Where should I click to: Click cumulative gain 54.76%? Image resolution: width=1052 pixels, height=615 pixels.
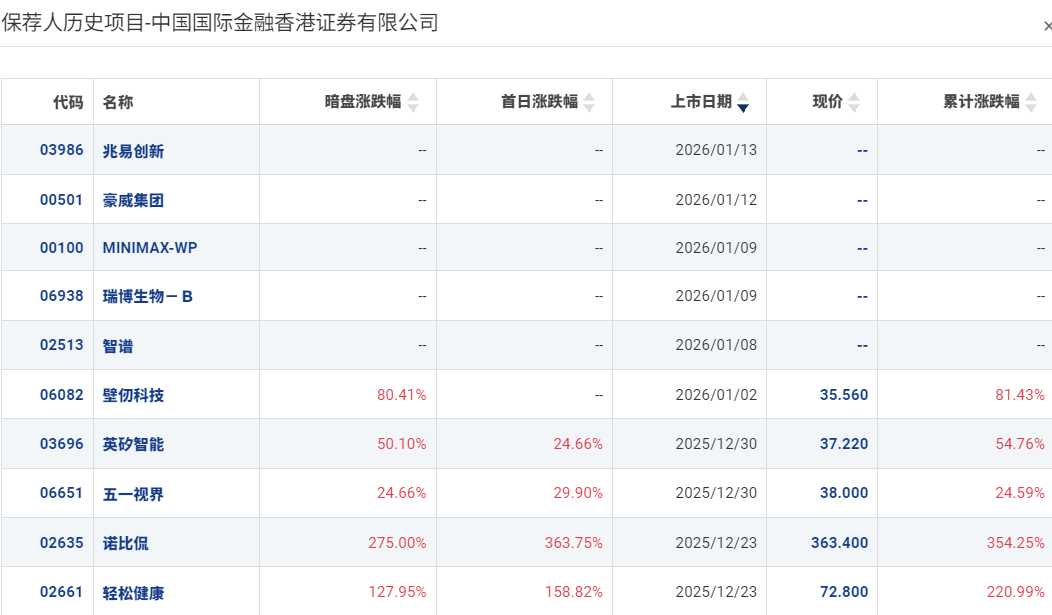tap(1020, 443)
